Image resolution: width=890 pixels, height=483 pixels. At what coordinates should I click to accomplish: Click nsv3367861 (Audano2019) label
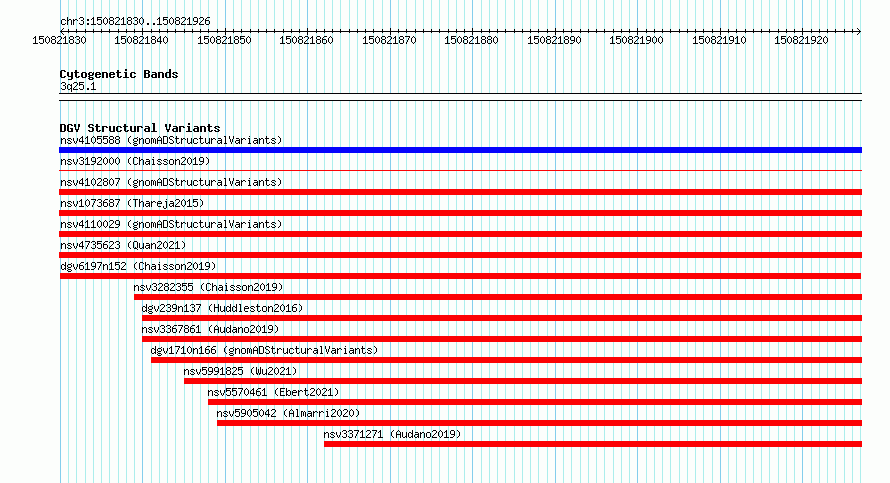click(x=211, y=329)
